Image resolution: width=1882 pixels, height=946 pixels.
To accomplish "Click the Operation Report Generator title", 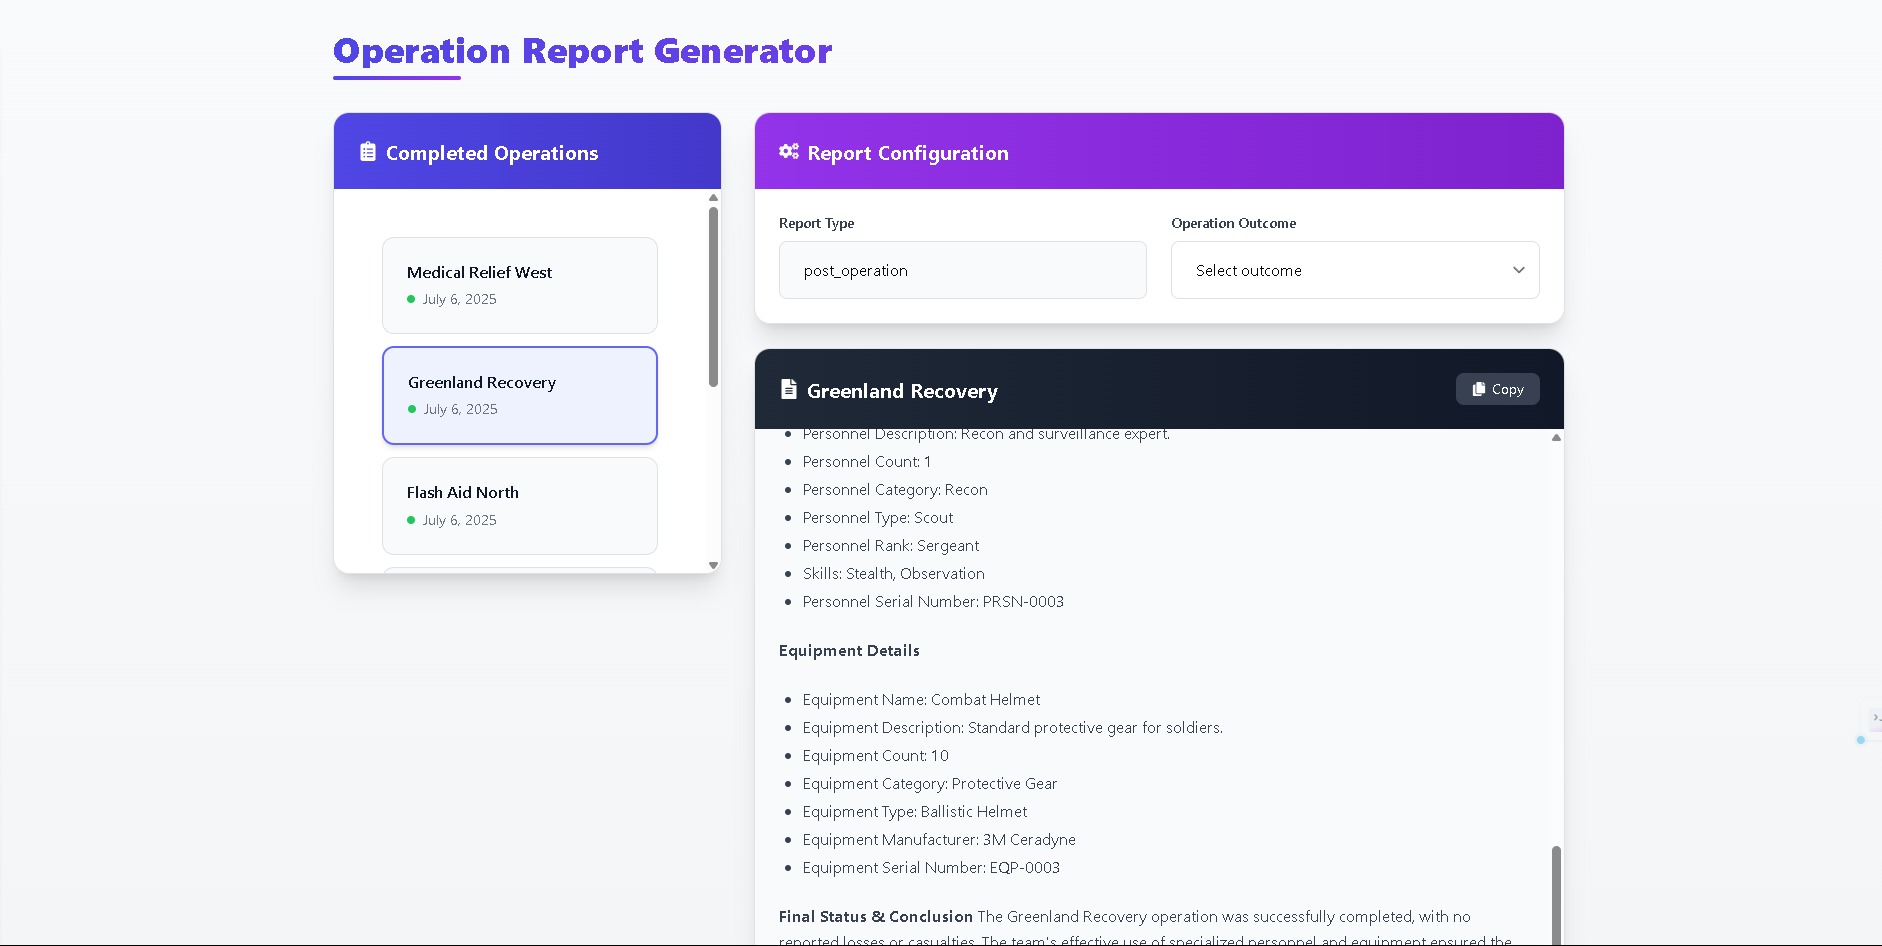I will point(582,51).
